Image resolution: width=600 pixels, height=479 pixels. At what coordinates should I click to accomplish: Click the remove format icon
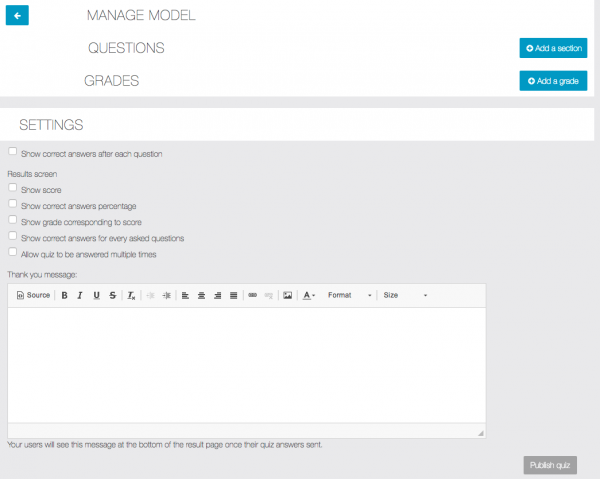131,295
